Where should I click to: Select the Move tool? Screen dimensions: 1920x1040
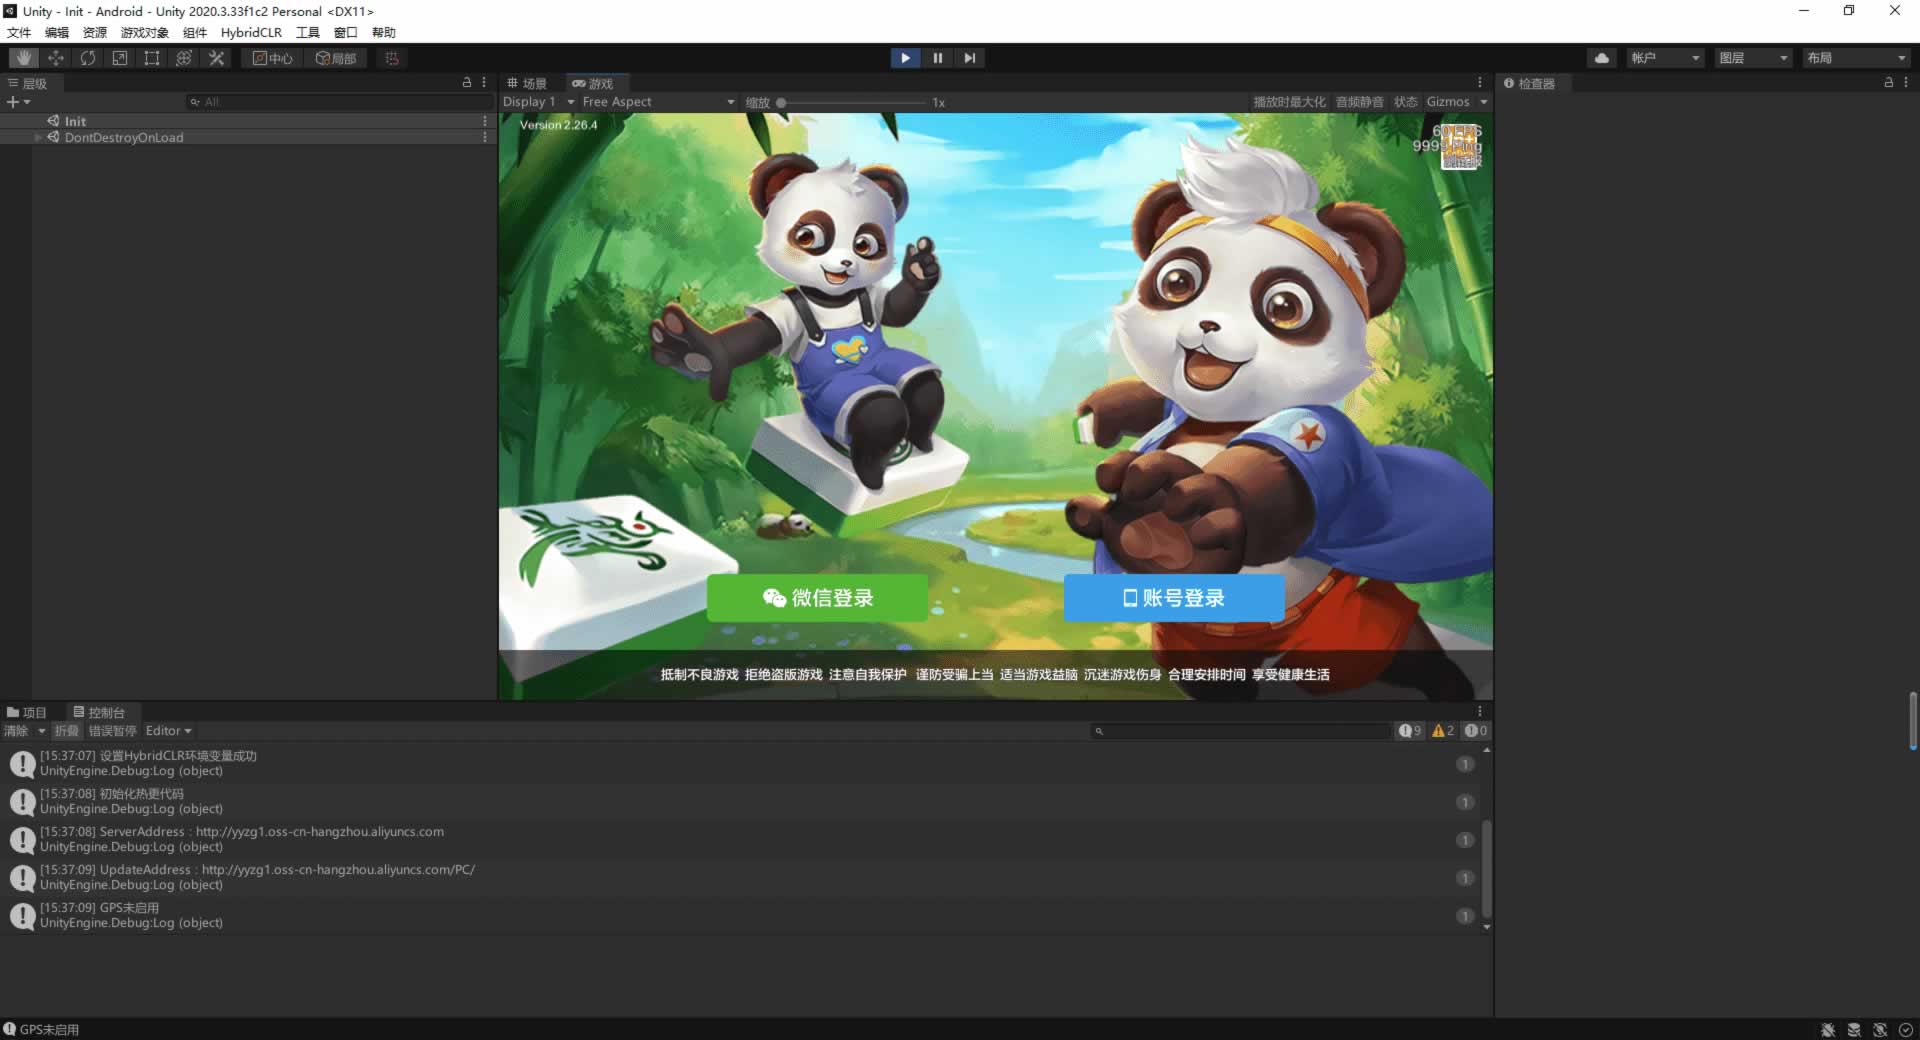(x=56, y=58)
